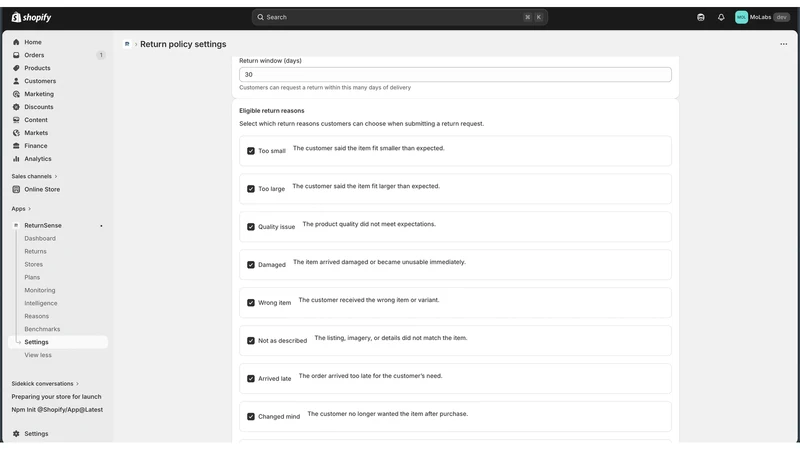Expand the Sales channels chevron

56,177
